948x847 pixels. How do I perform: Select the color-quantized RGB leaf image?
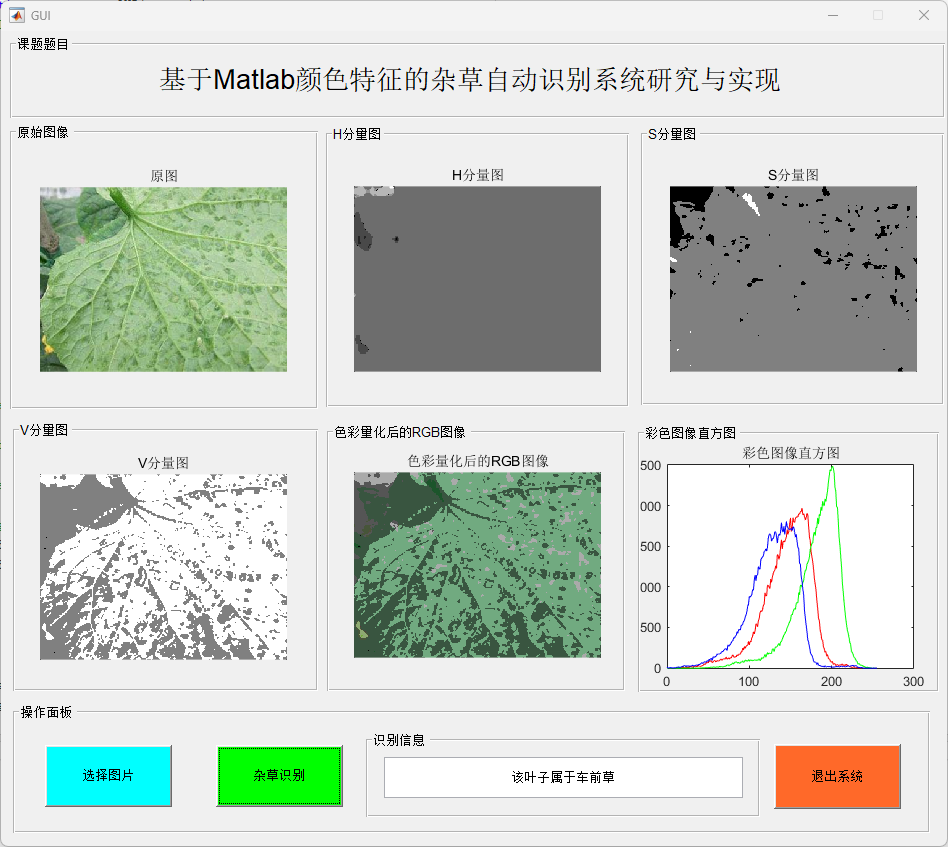click(x=477, y=565)
